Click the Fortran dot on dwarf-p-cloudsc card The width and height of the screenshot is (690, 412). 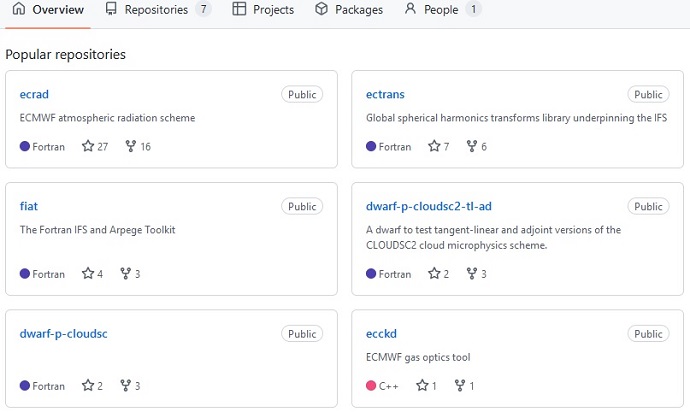25,386
